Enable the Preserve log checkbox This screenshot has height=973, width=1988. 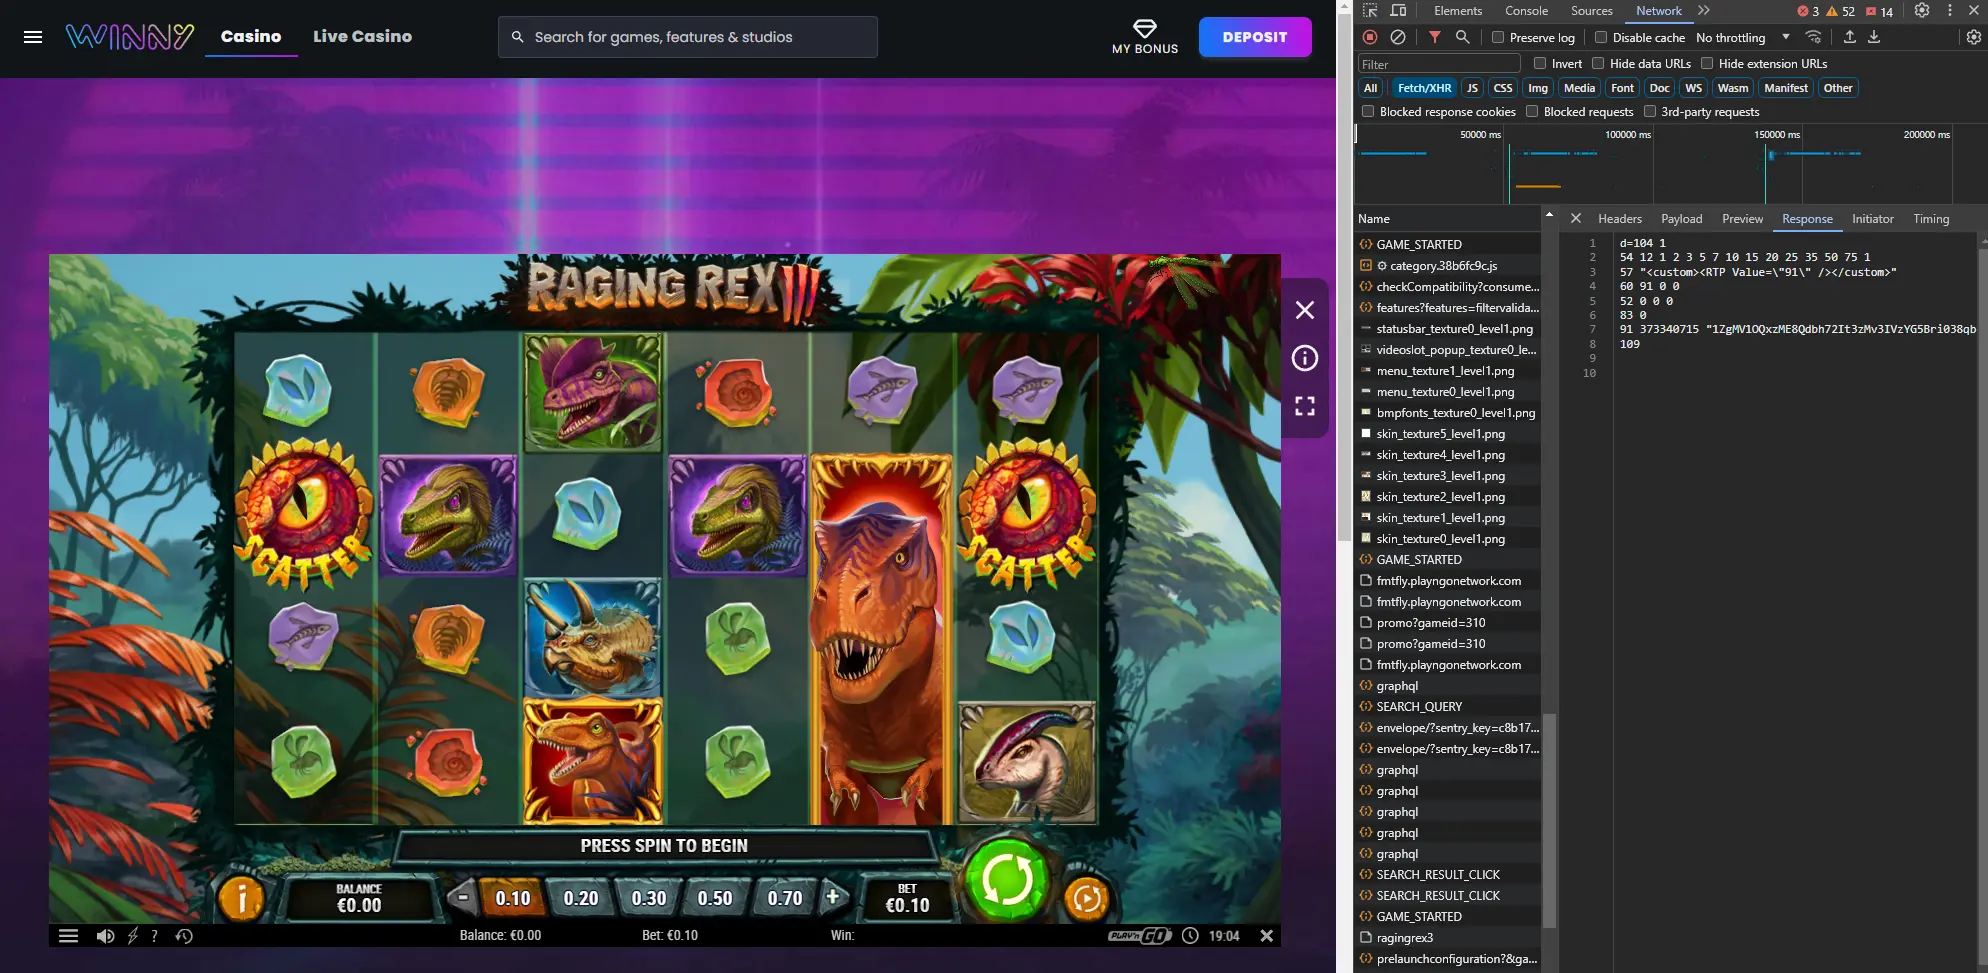1498,37
